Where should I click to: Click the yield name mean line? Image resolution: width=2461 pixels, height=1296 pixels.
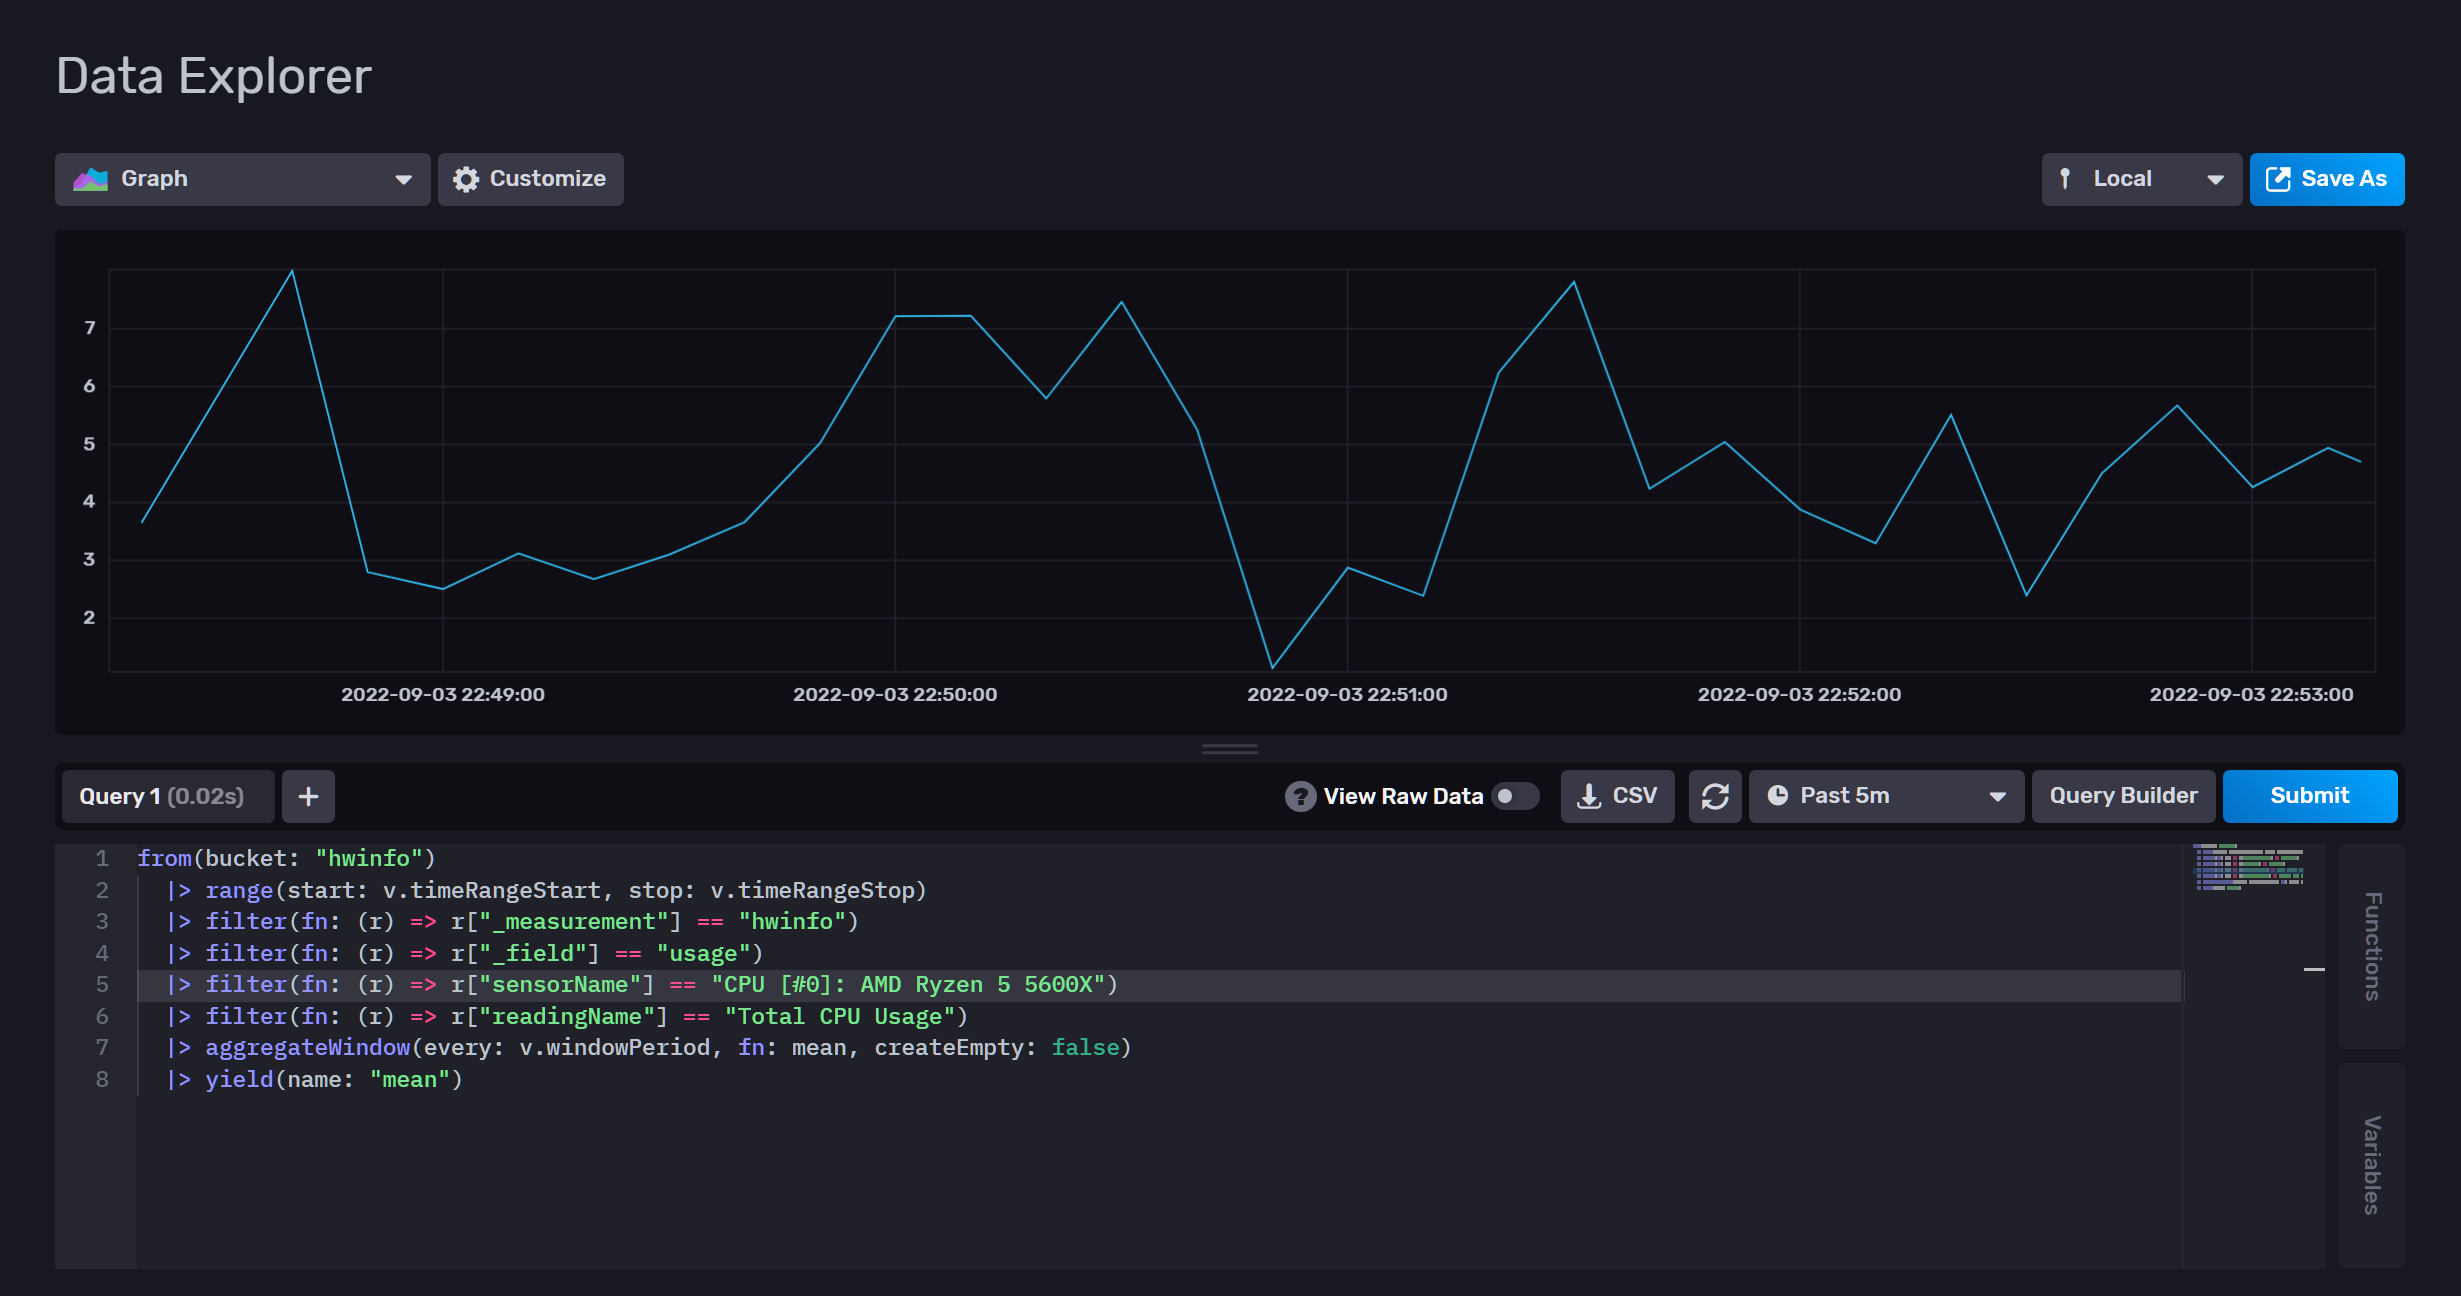[315, 1079]
